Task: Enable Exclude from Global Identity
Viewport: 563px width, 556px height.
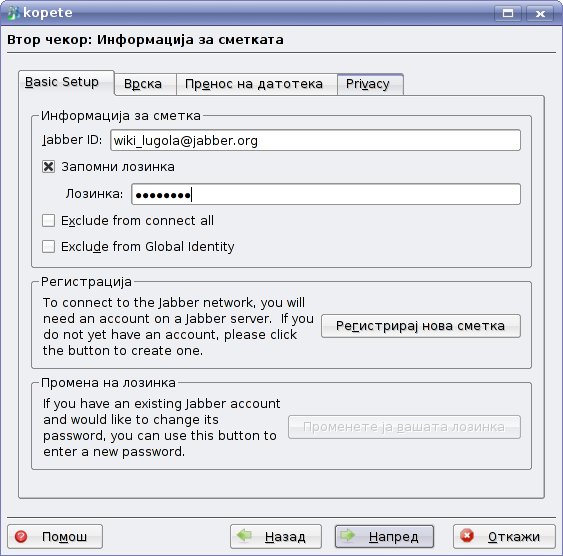Action: point(48,247)
